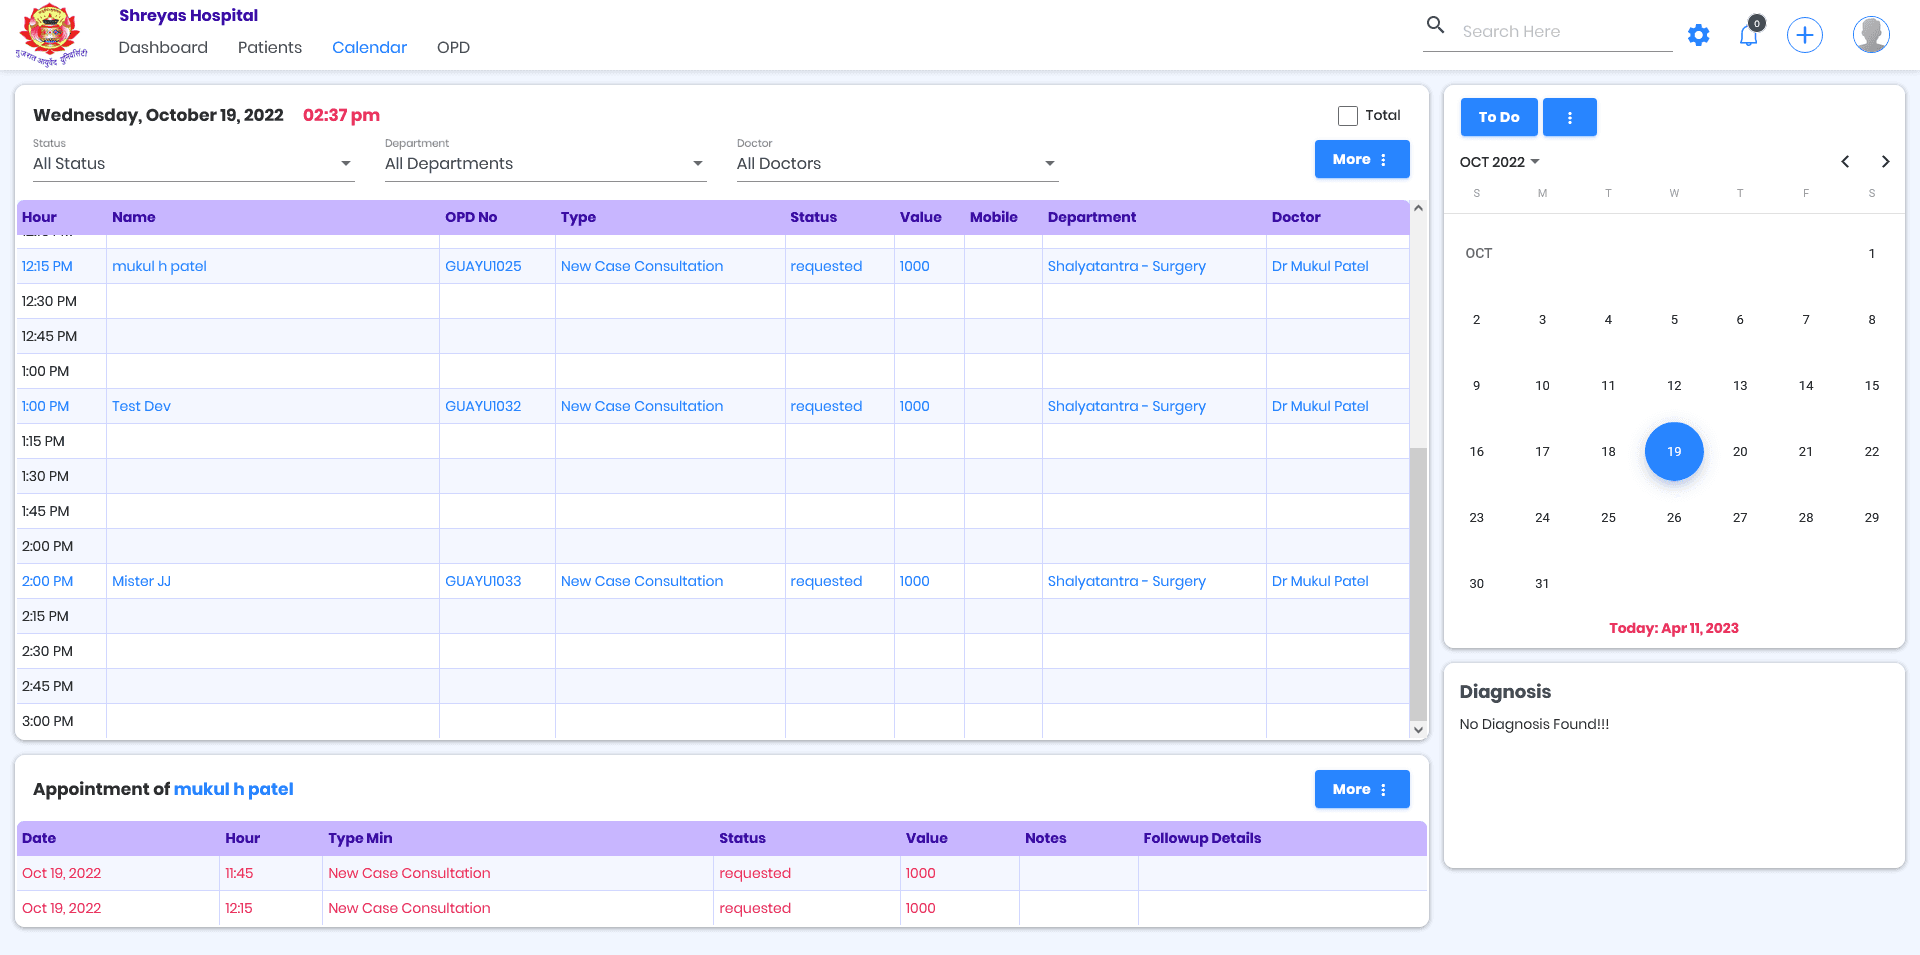The height and width of the screenshot is (955, 1920).
Task: Switch to the Patients tab
Action: (270, 47)
